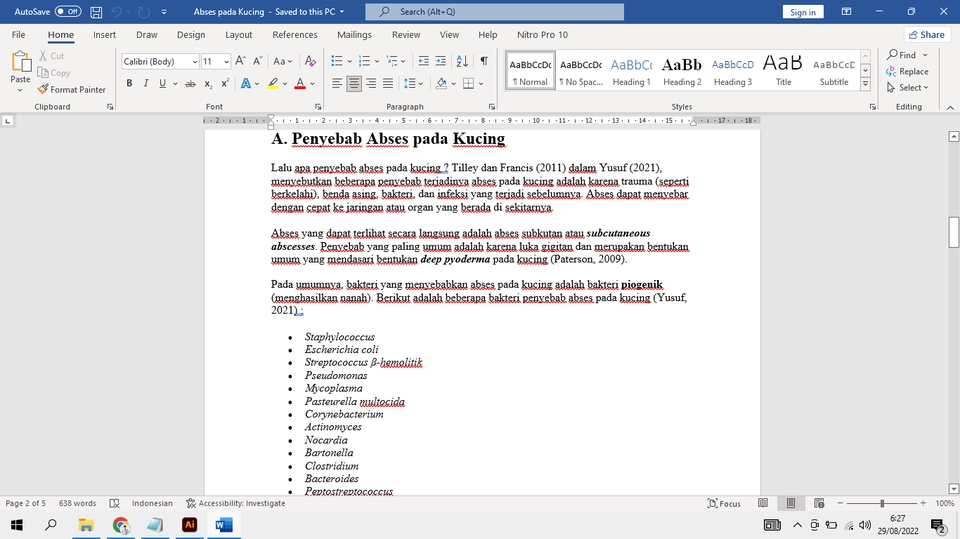Expand the Styles gallery More arrow
The image size is (960, 539).
tap(865, 84)
